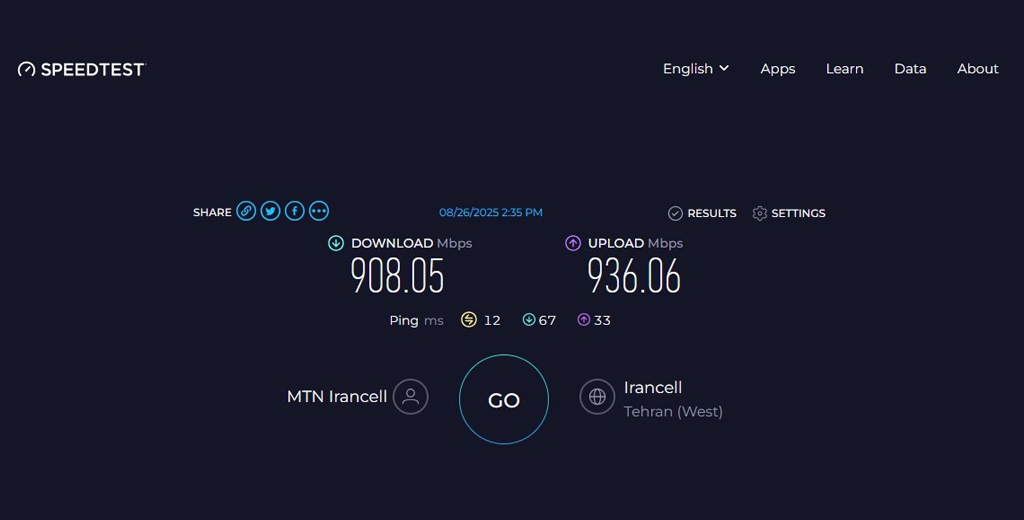
Task: View the Results page
Action: tap(702, 213)
